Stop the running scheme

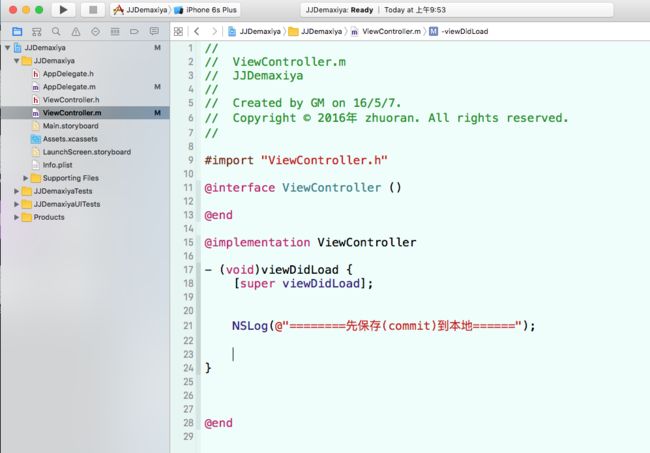tap(93, 10)
